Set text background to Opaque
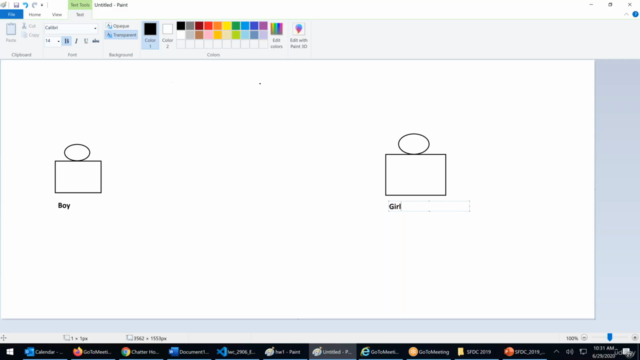640x360 pixels. tap(118, 26)
